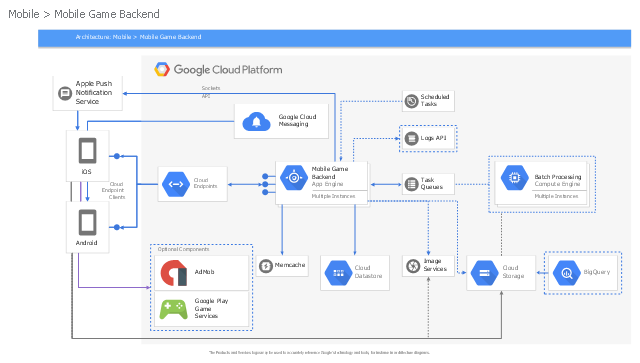
Task: Select the Memcache icon
Action: [x=266, y=266]
